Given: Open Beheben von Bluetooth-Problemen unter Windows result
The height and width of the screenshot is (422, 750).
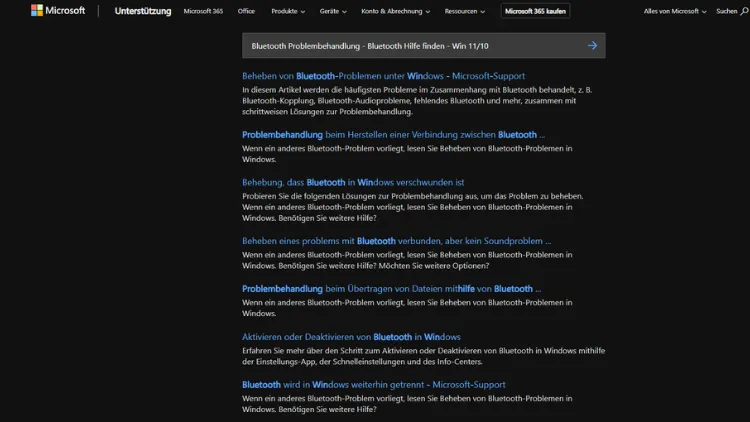Looking at the screenshot, I should point(383,76).
